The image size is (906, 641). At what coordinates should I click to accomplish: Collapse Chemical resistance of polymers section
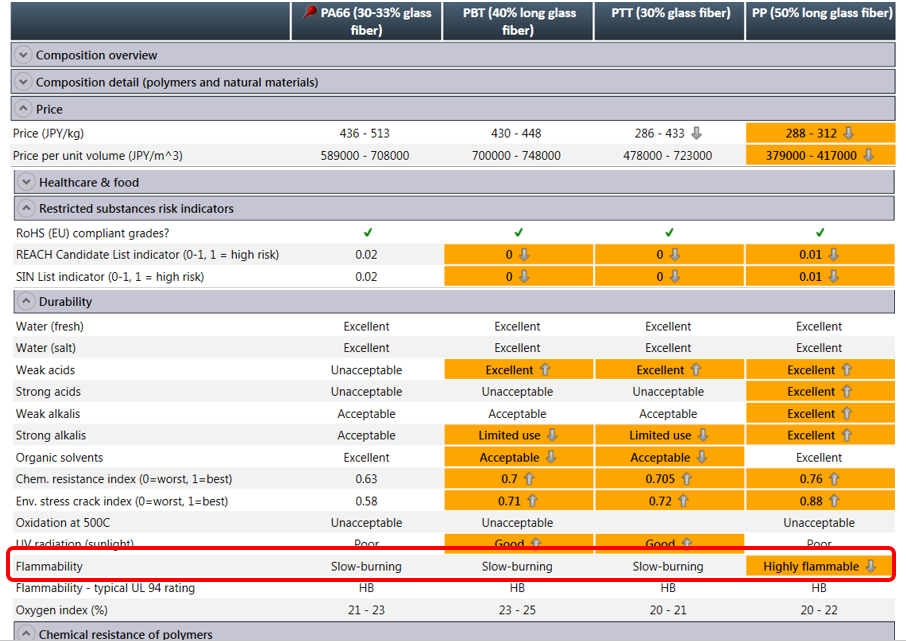26,633
